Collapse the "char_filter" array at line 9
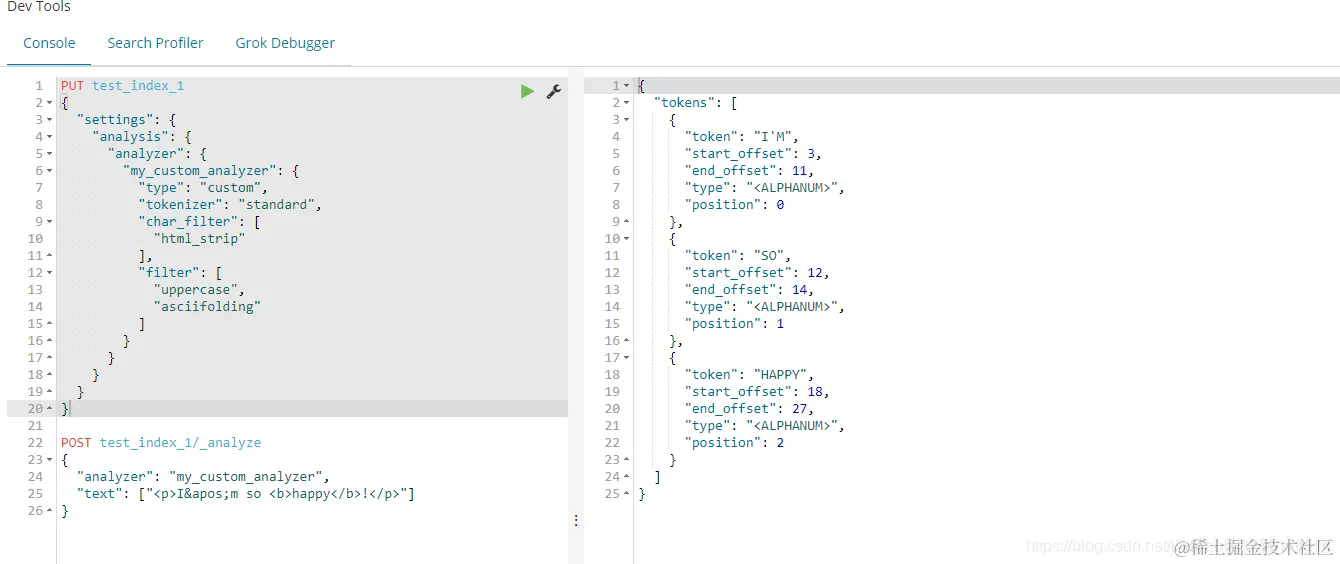 [x=50, y=222]
